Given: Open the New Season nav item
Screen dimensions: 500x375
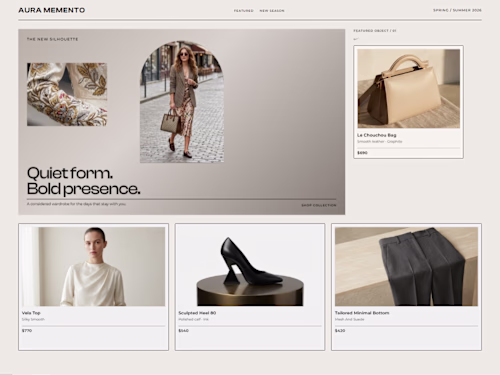Looking at the screenshot, I should [x=272, y=11].
